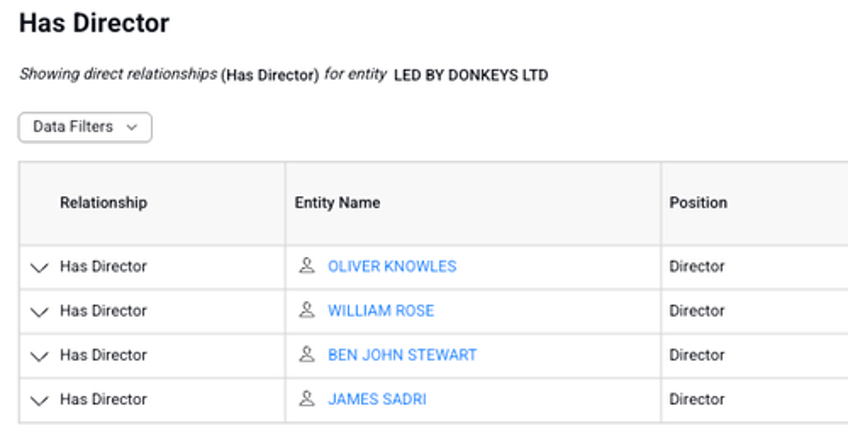Click the Entity Name column header
Screen dimensions: 848x435
[337, 202]
